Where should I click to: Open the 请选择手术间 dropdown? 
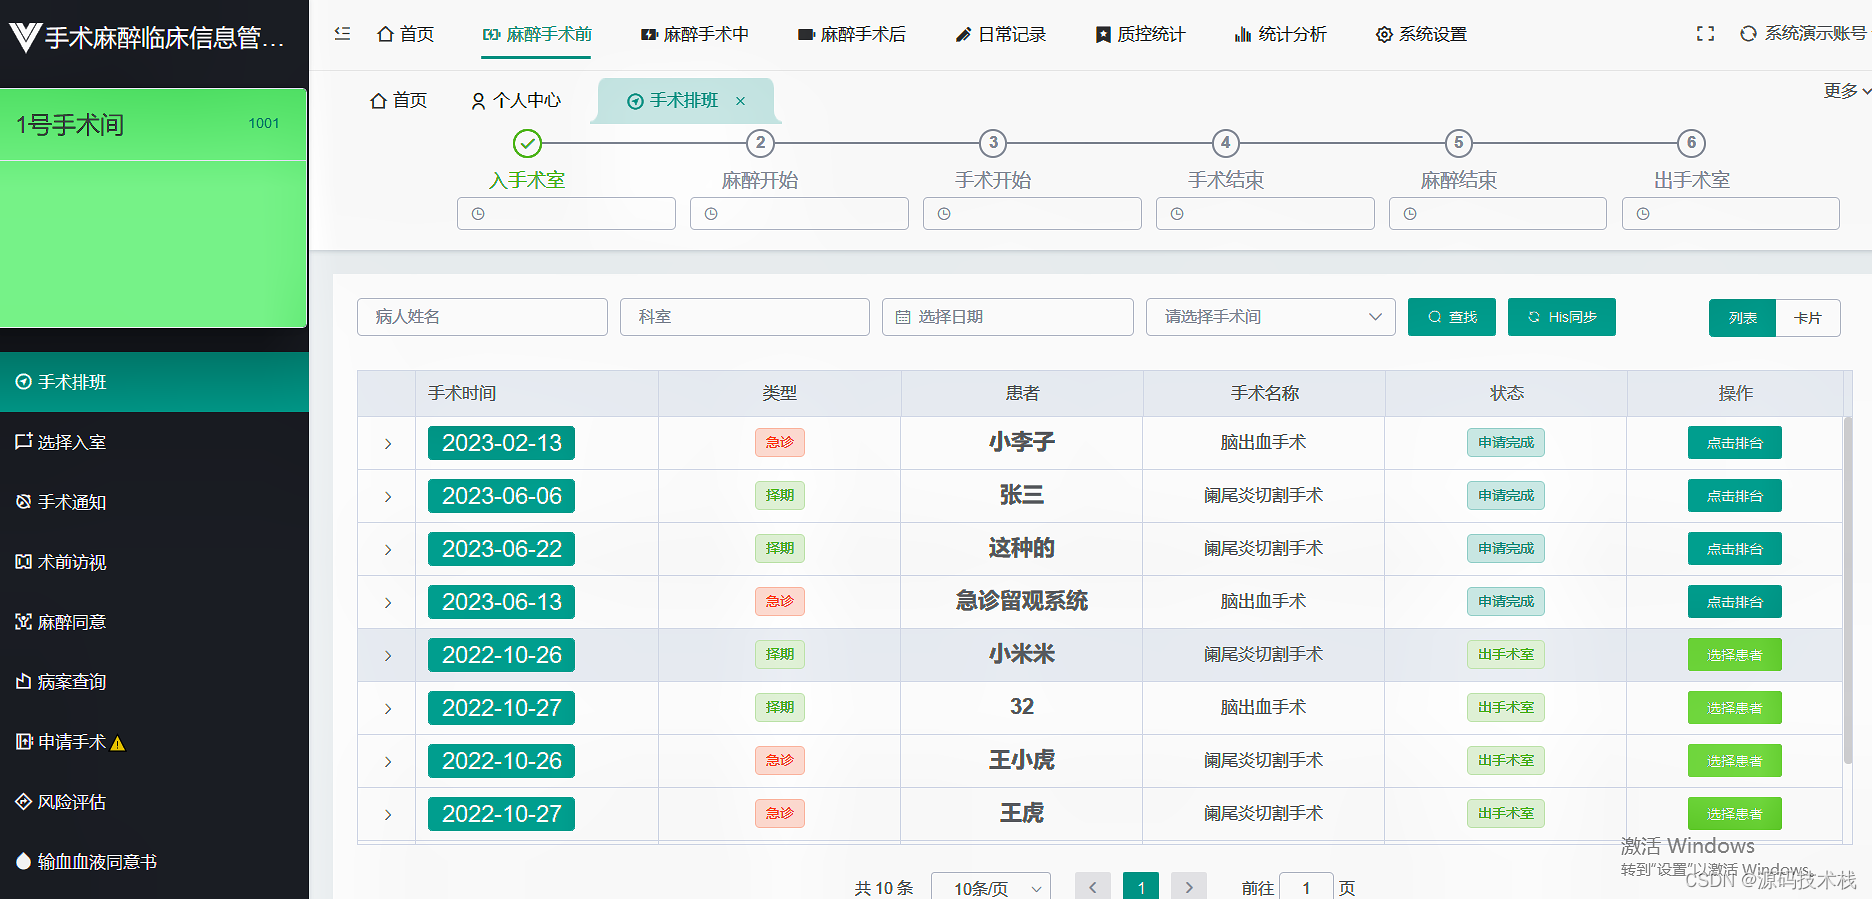point(1270,317)
